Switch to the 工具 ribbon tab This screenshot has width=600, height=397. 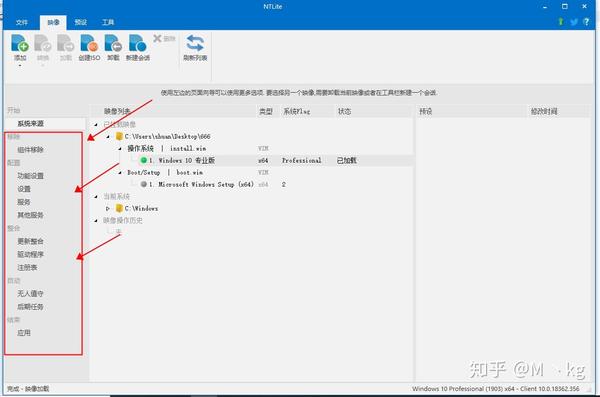click(108, 22)
